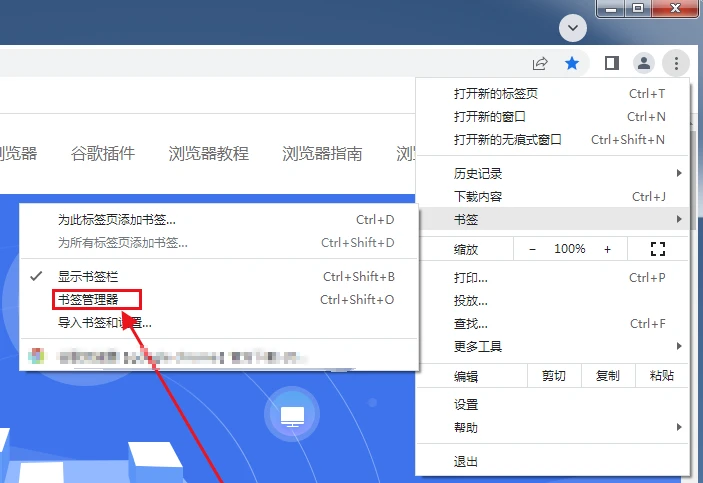The height and width of the screenshot is (483, 703).
Task: Expand the 帮助 submenu
Action: click(x=552, y=427)
